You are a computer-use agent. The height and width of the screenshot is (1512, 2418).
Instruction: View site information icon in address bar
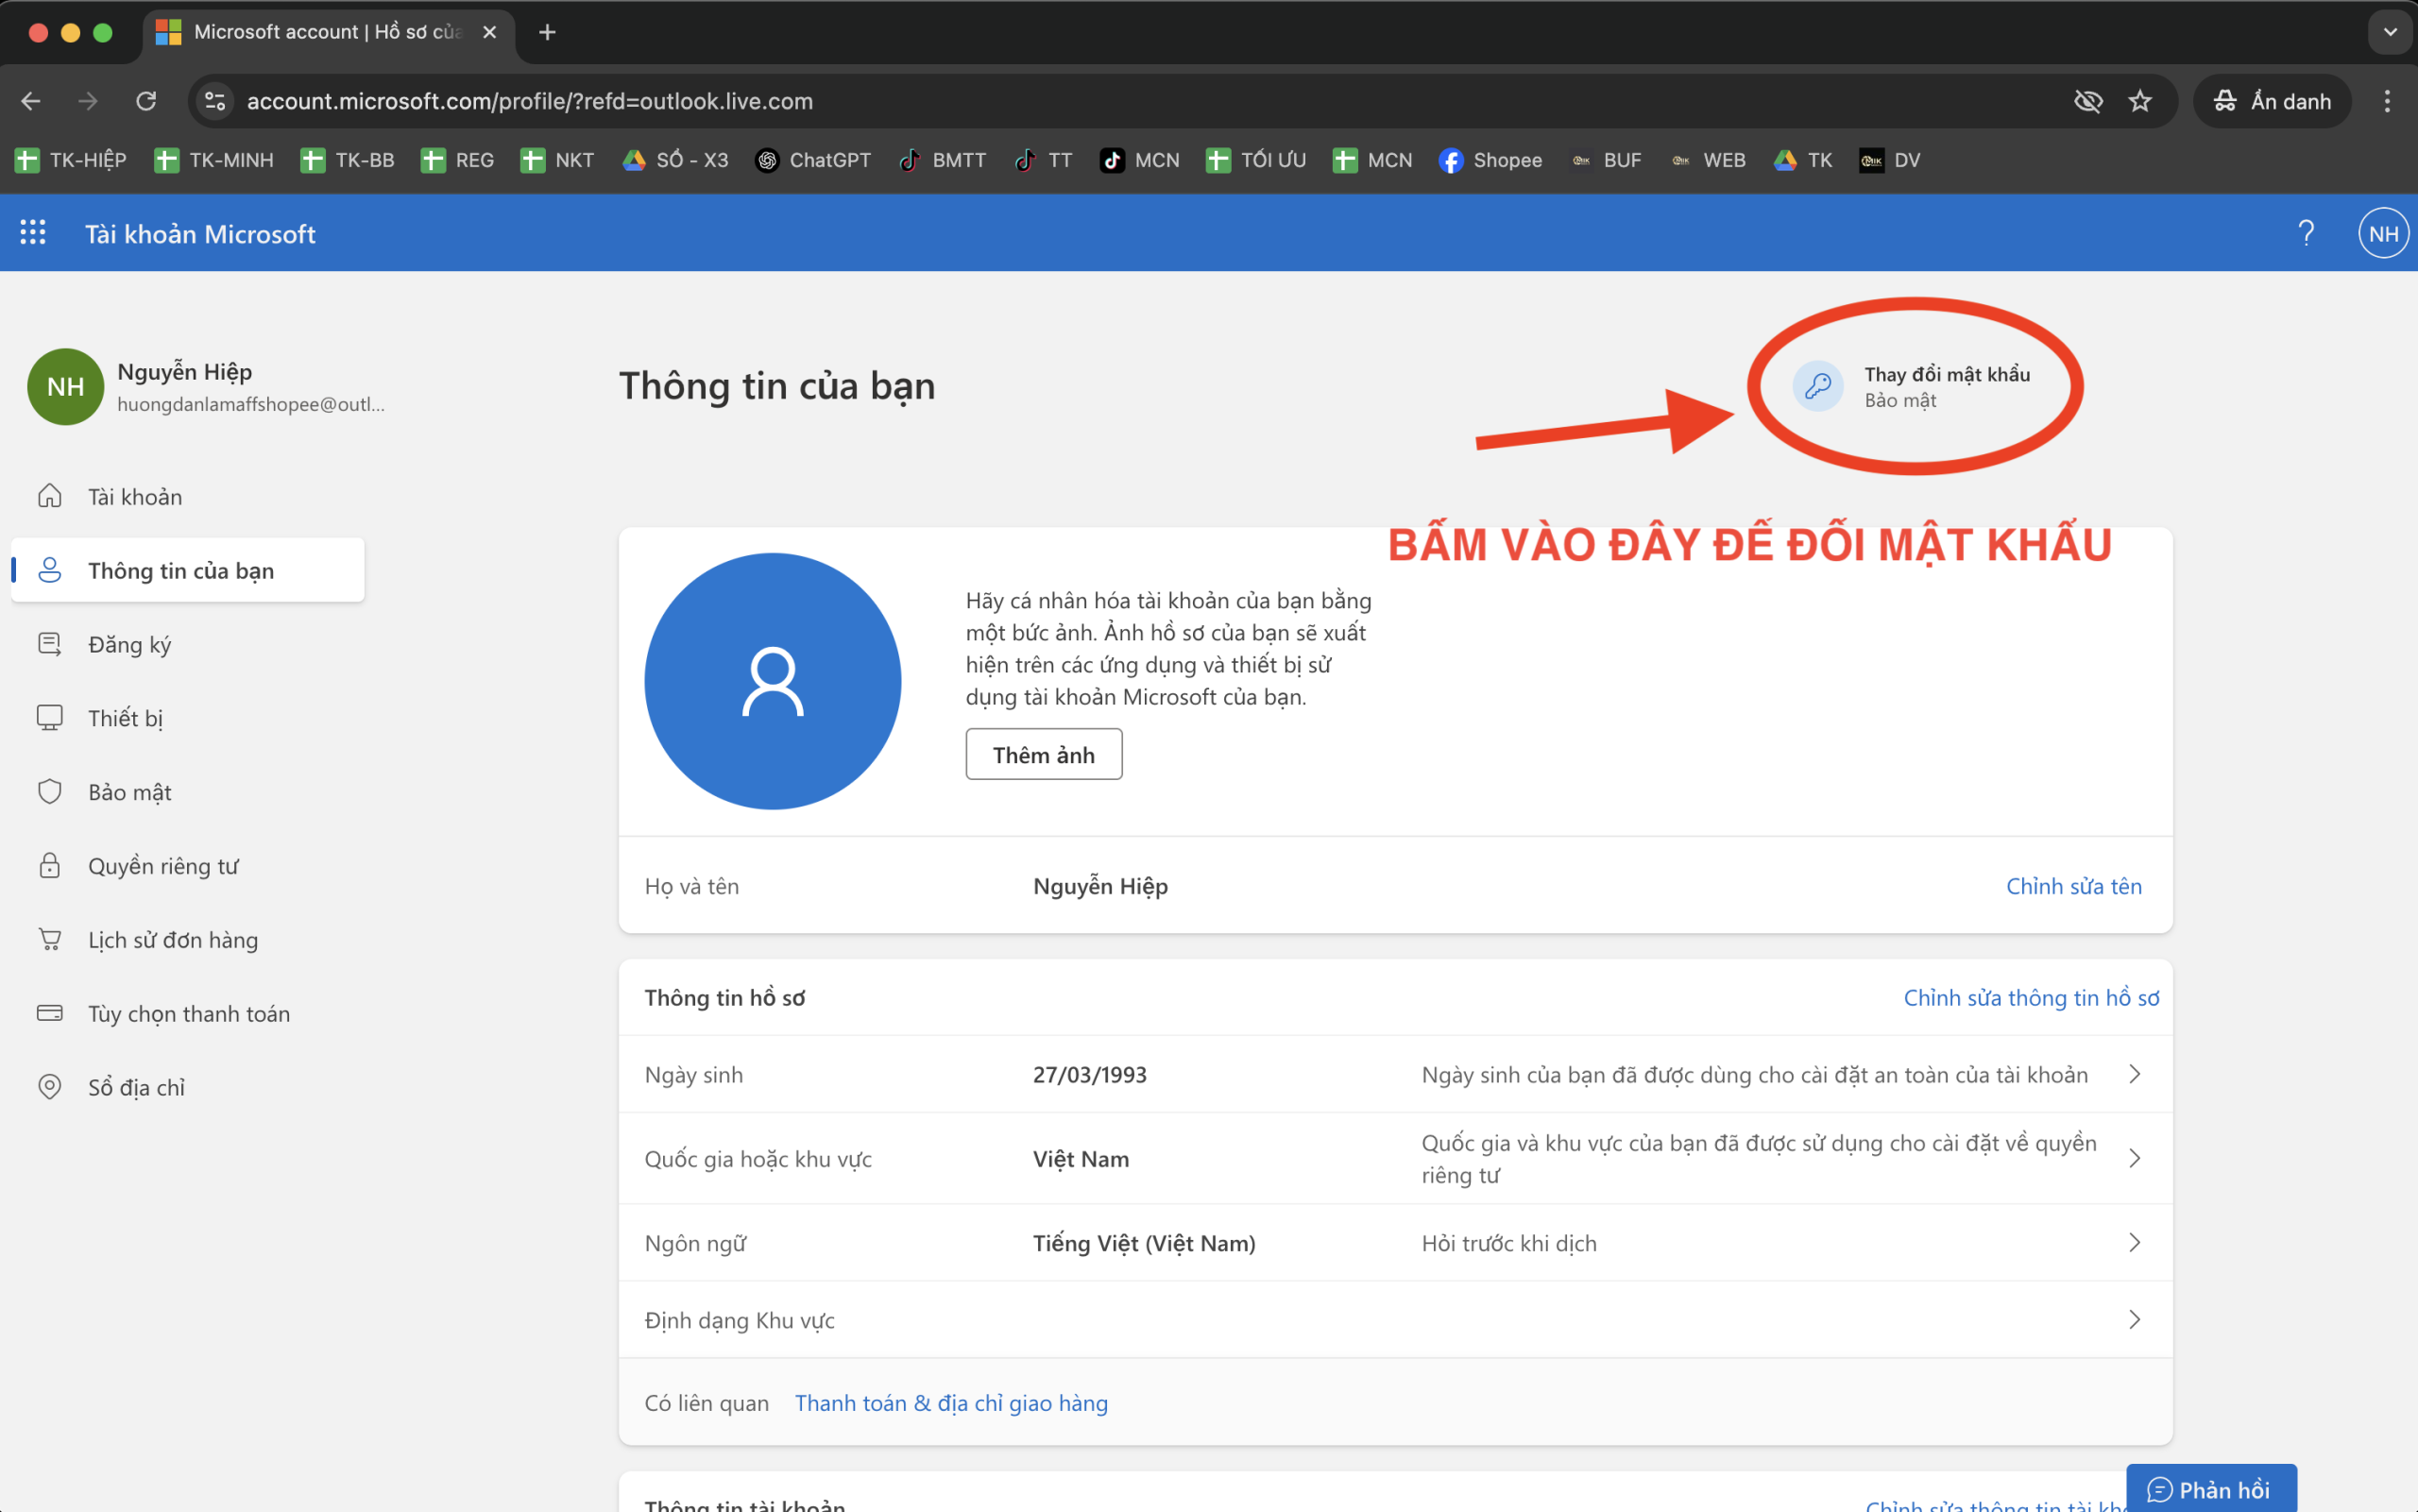215,101
